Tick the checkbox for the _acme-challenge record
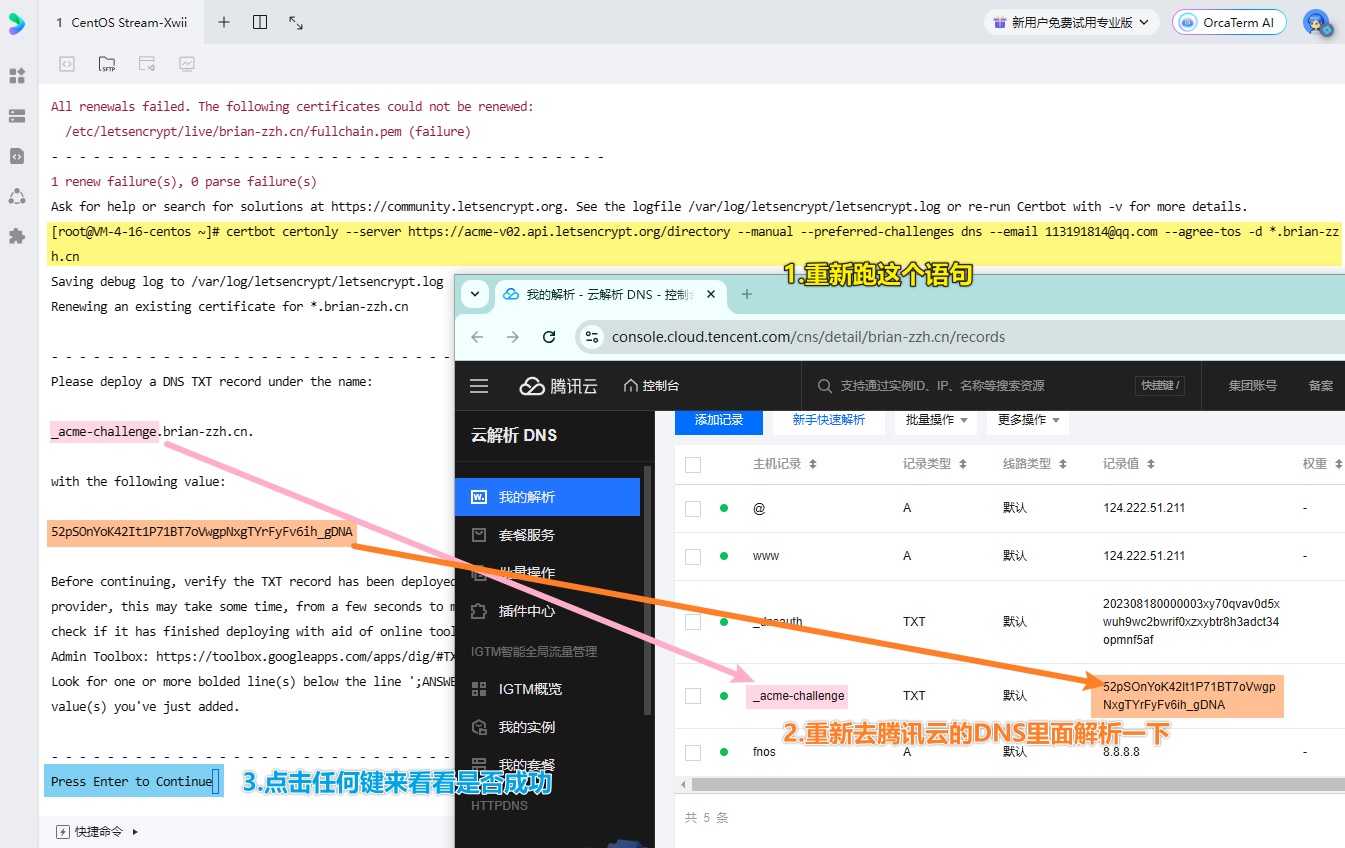This screenshot has width=1345, height=848. (x=693, y=695)
